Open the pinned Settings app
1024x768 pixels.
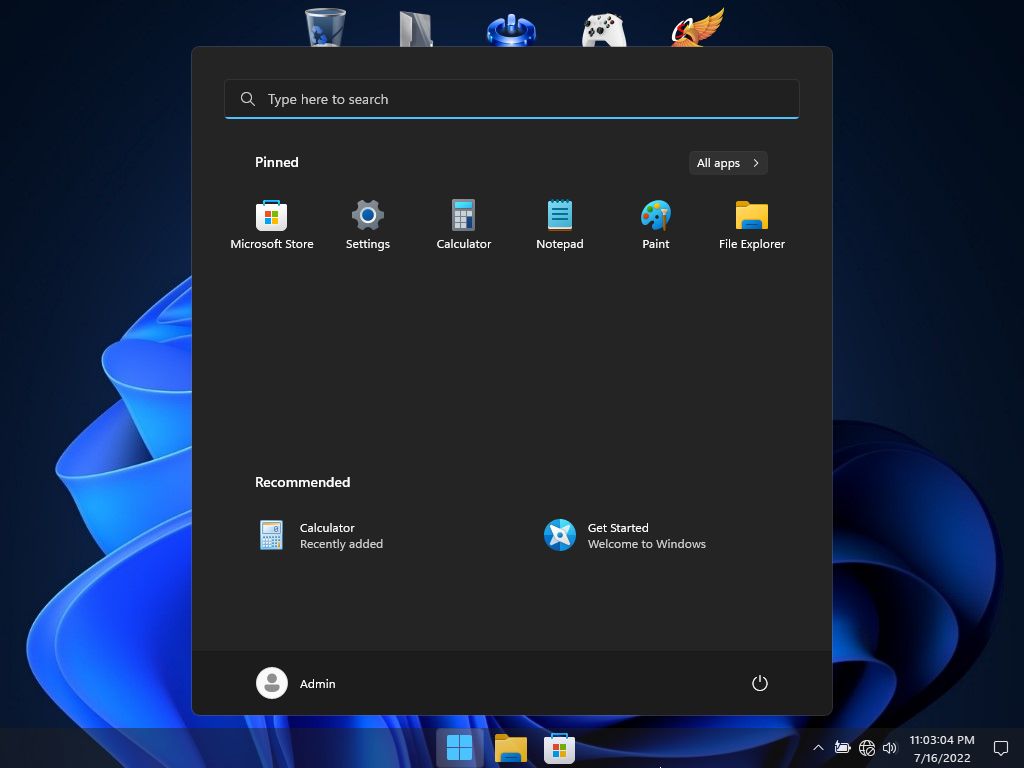click(368, 225)
